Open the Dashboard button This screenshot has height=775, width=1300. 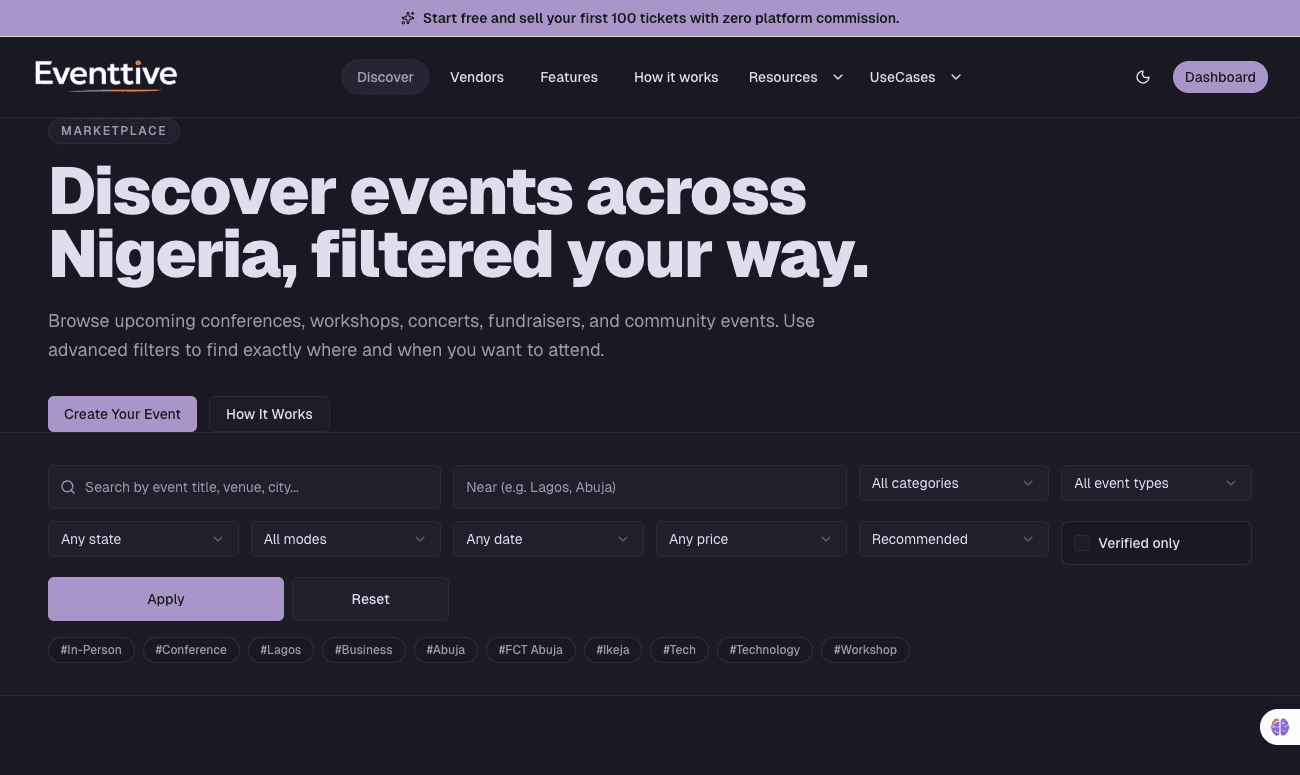pyautogui.click(x=1220, y=77)
